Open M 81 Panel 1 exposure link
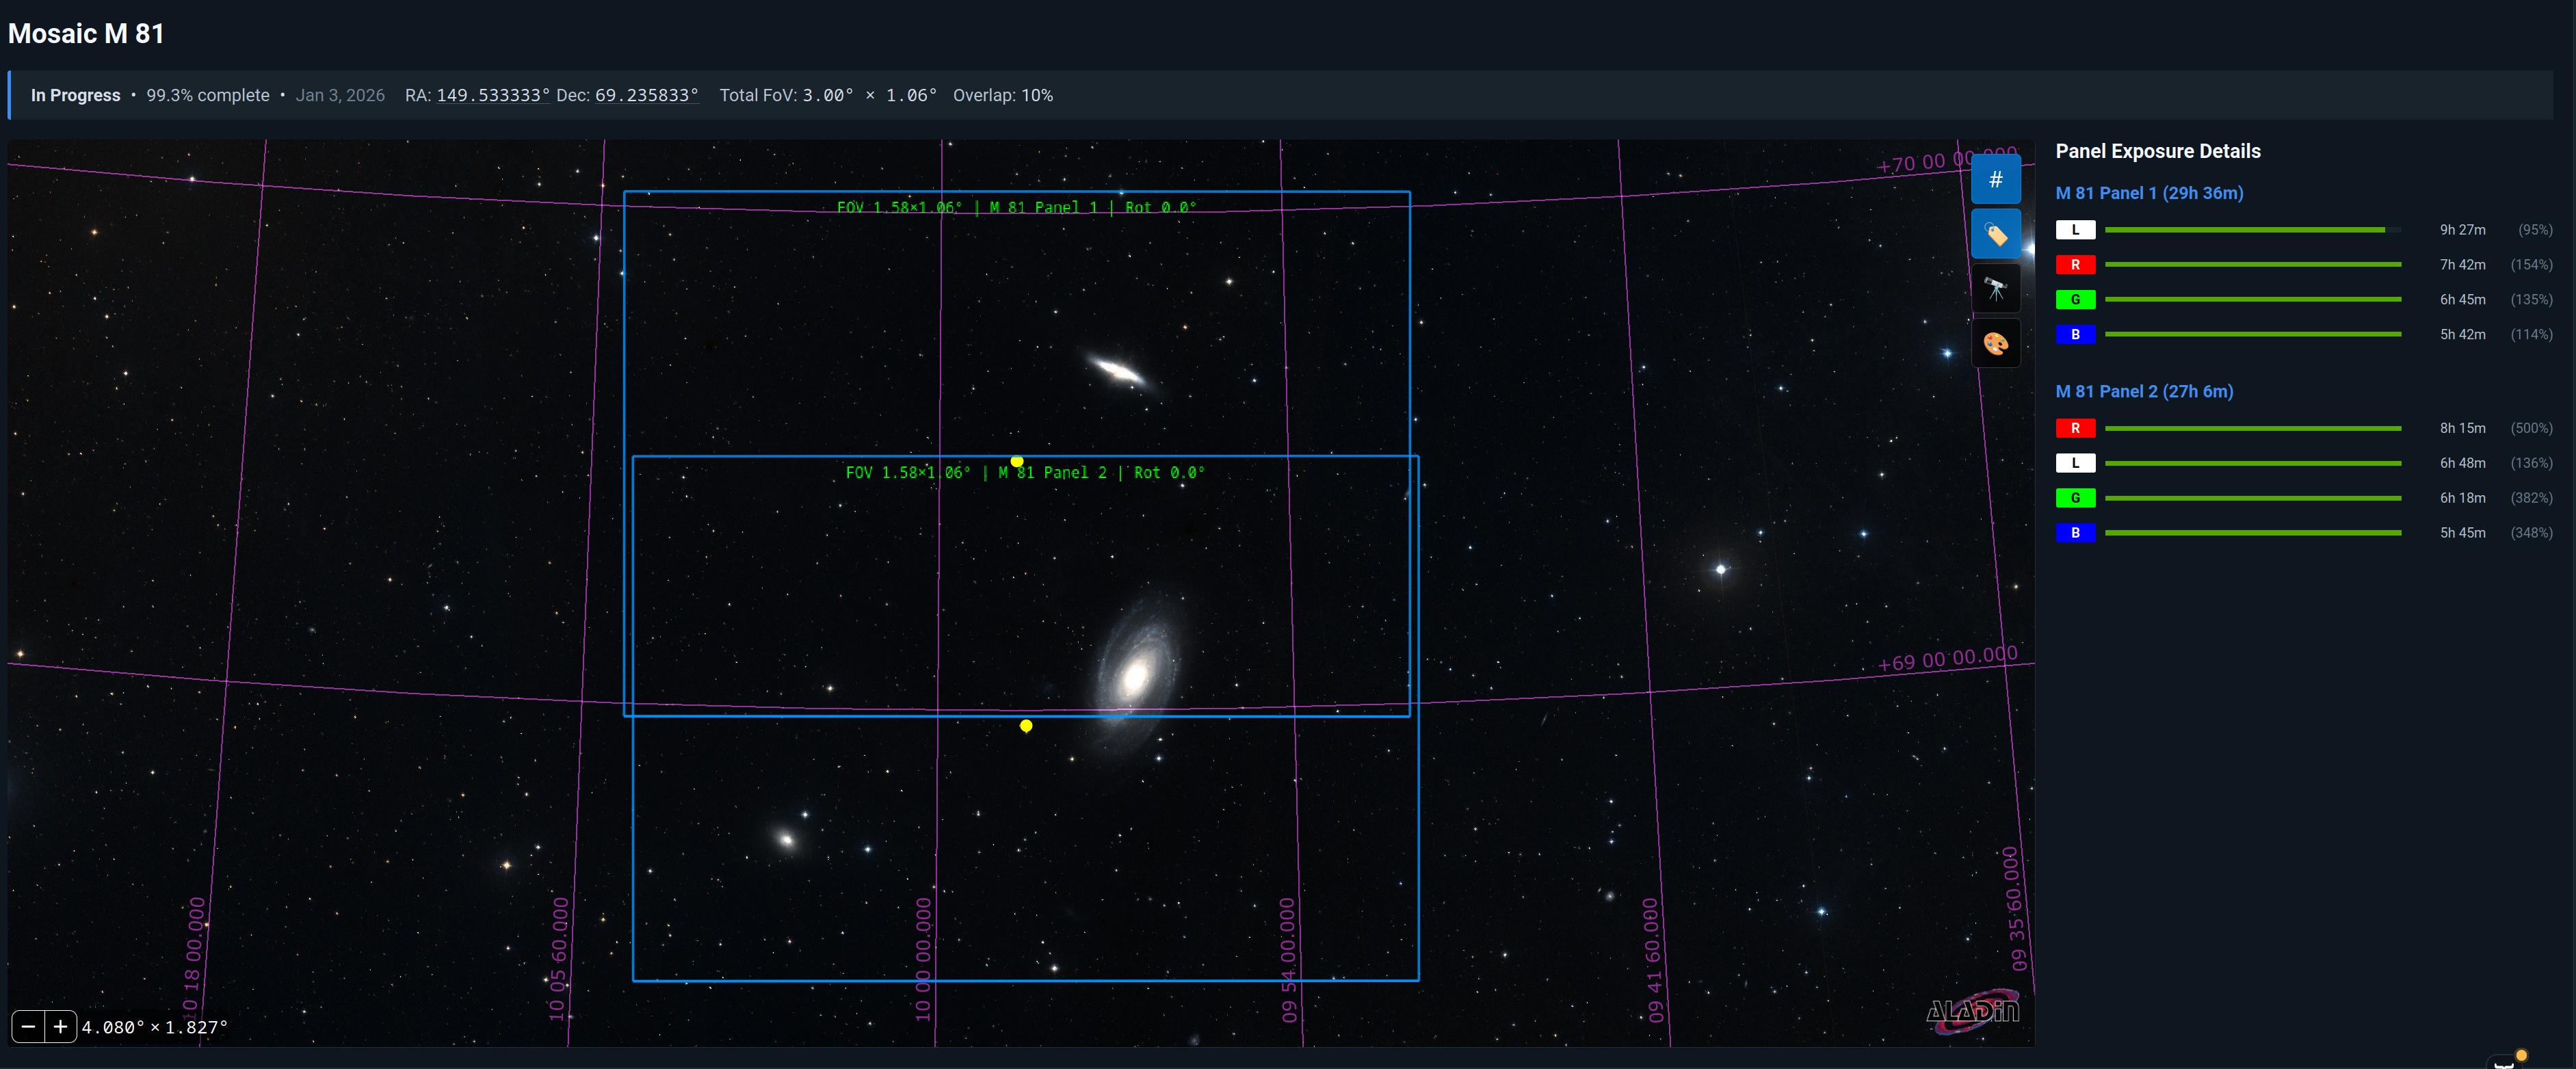Viewport: 2576px width, 1069px height. click(2149, 193)
